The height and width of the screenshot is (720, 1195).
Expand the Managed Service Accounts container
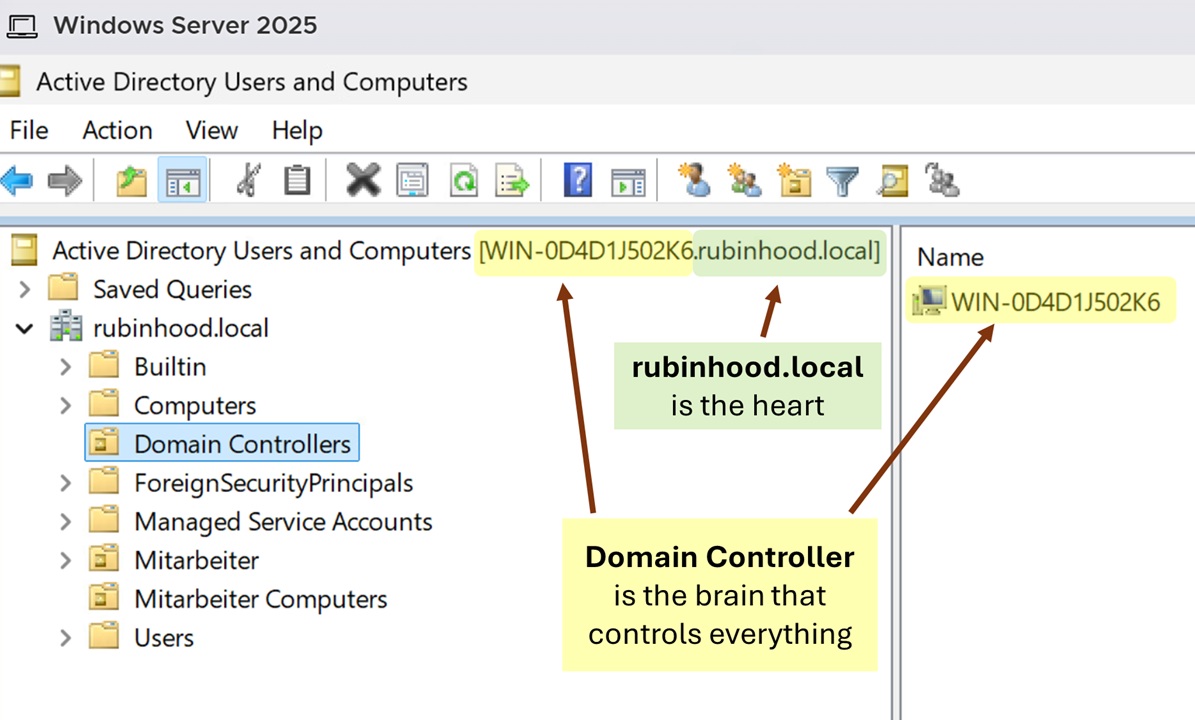pos(66,522)
